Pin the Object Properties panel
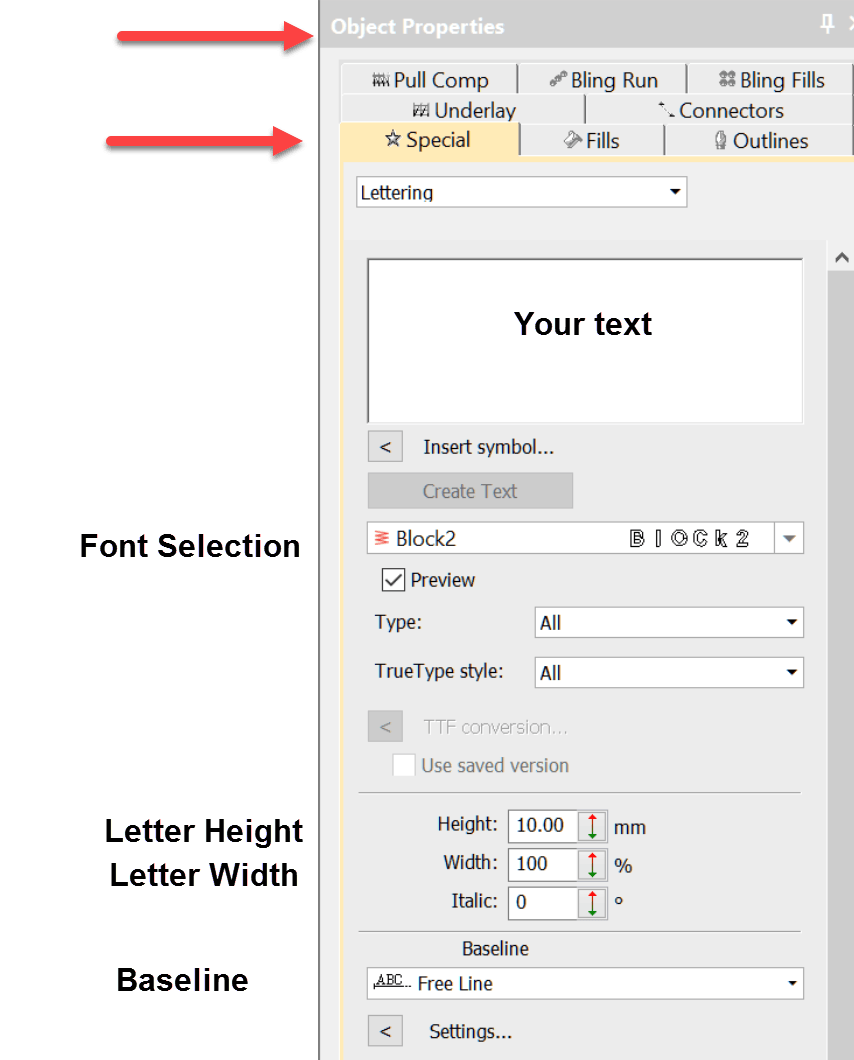 (827, 25)
